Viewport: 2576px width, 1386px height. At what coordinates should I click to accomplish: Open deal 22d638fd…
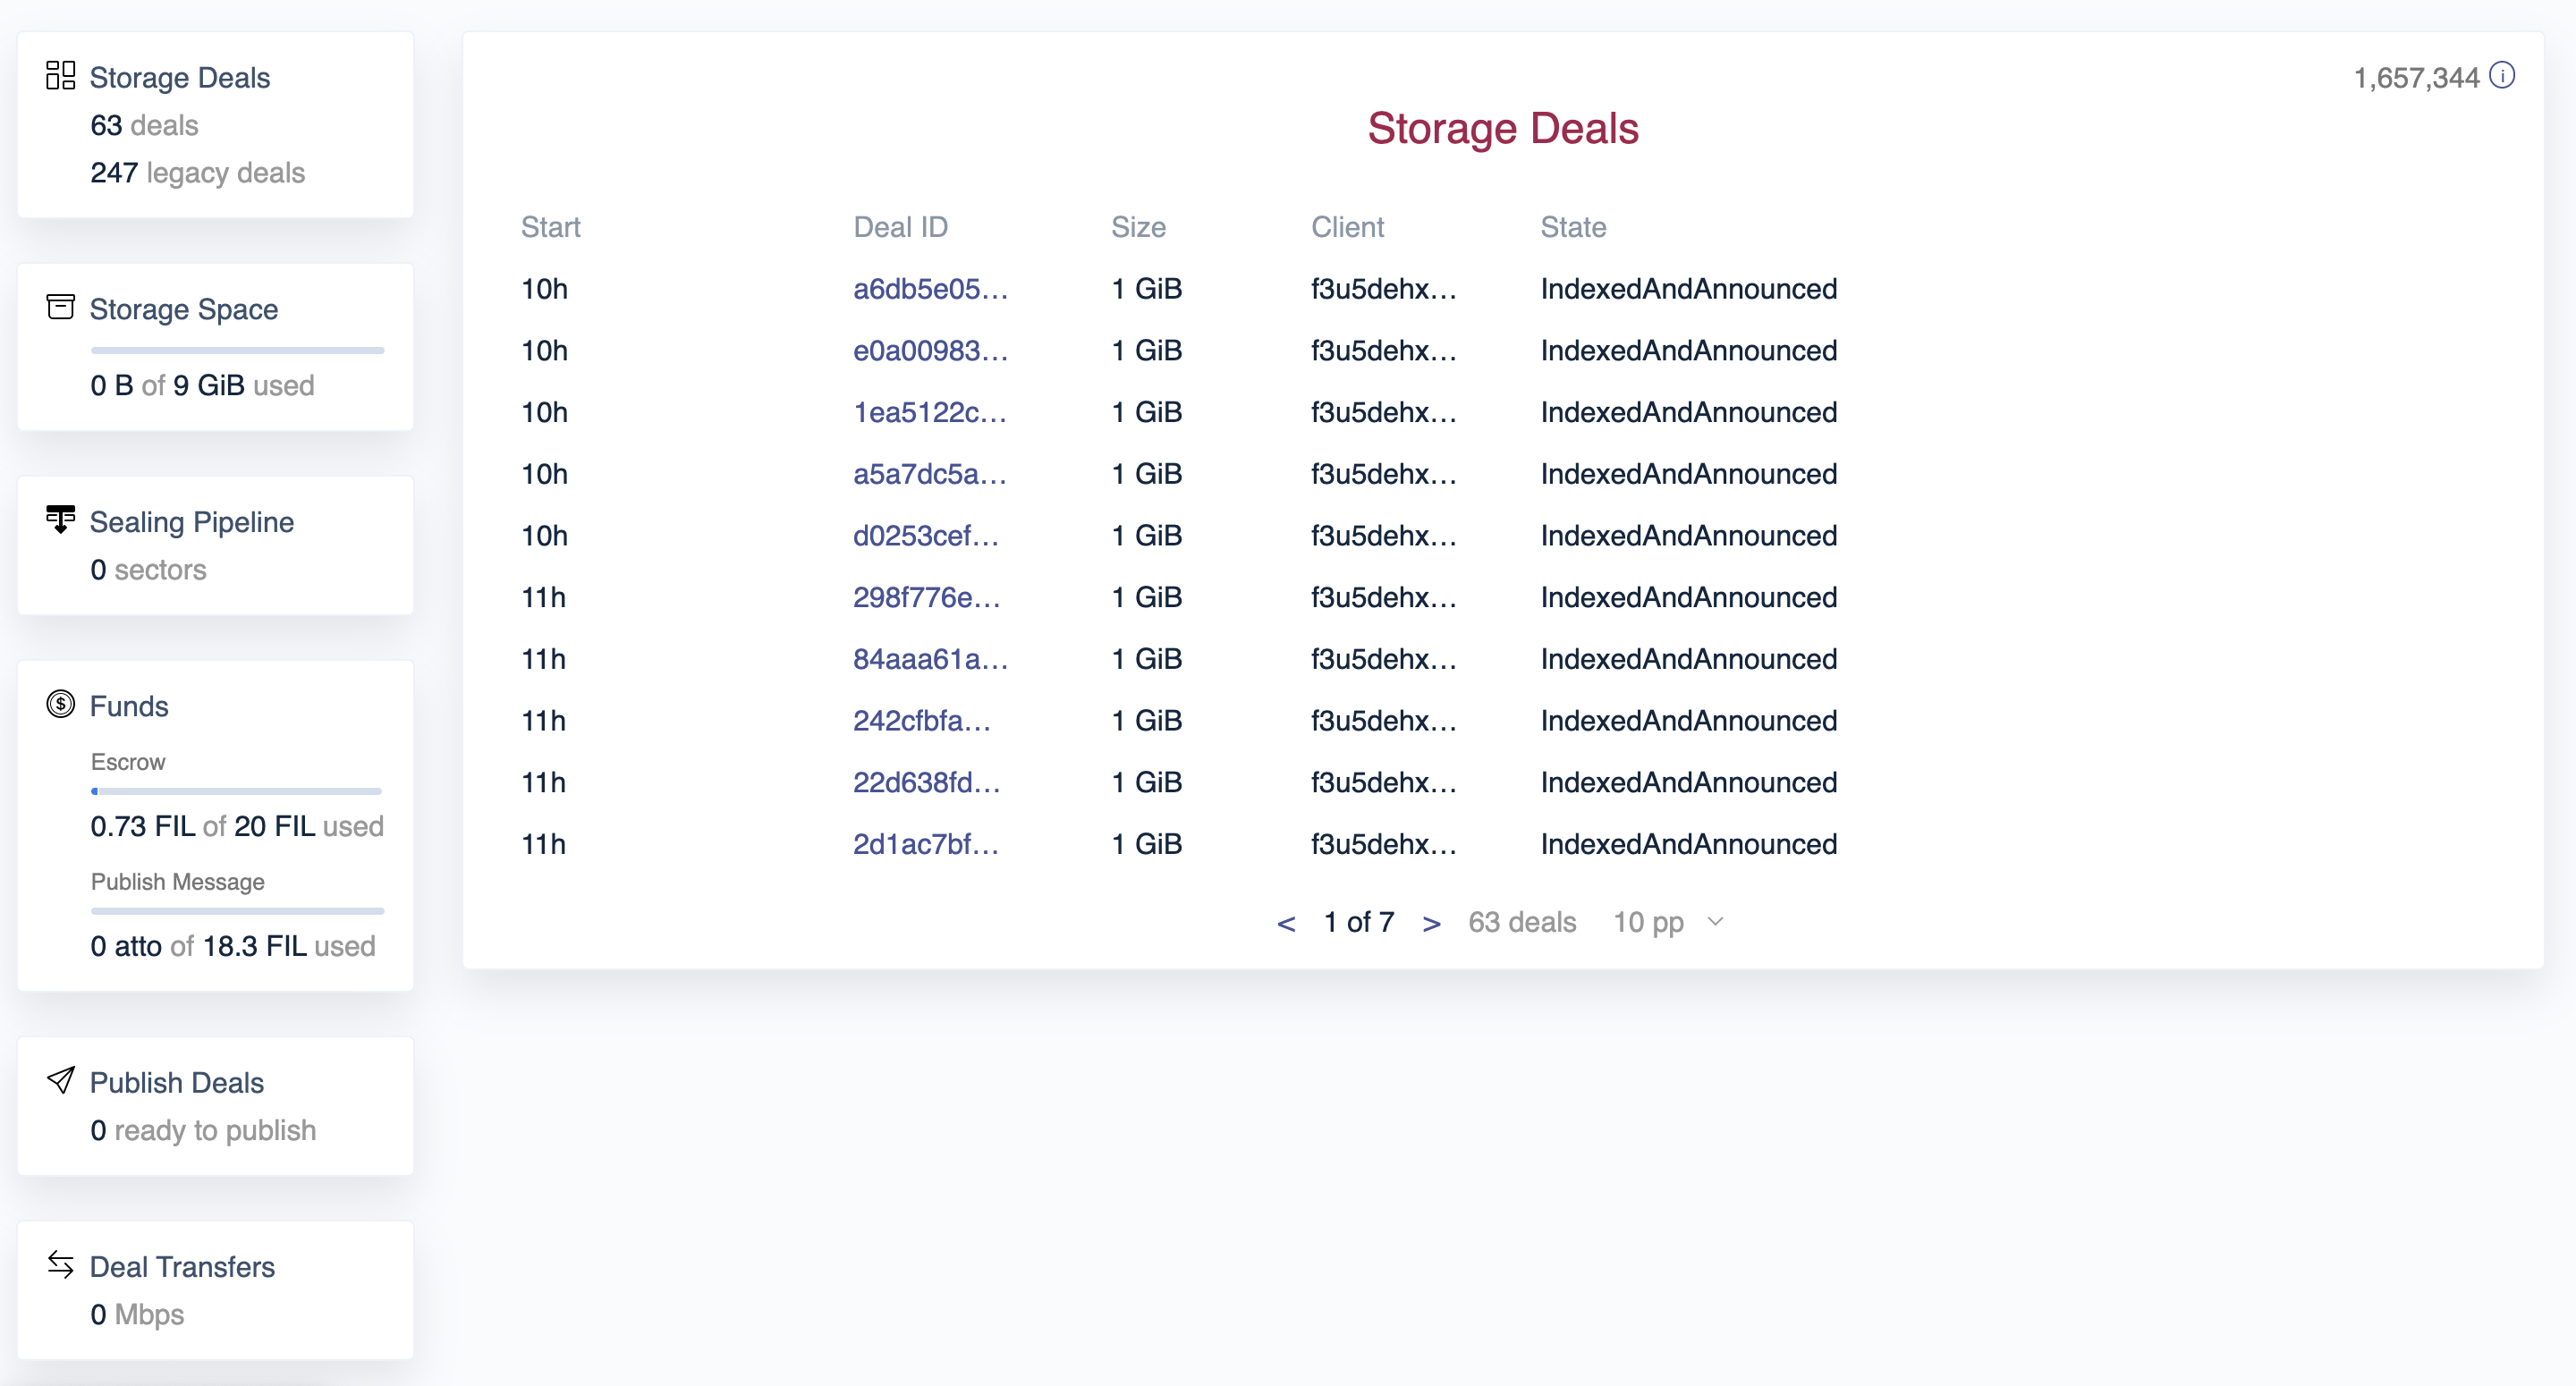coord(926,783)
